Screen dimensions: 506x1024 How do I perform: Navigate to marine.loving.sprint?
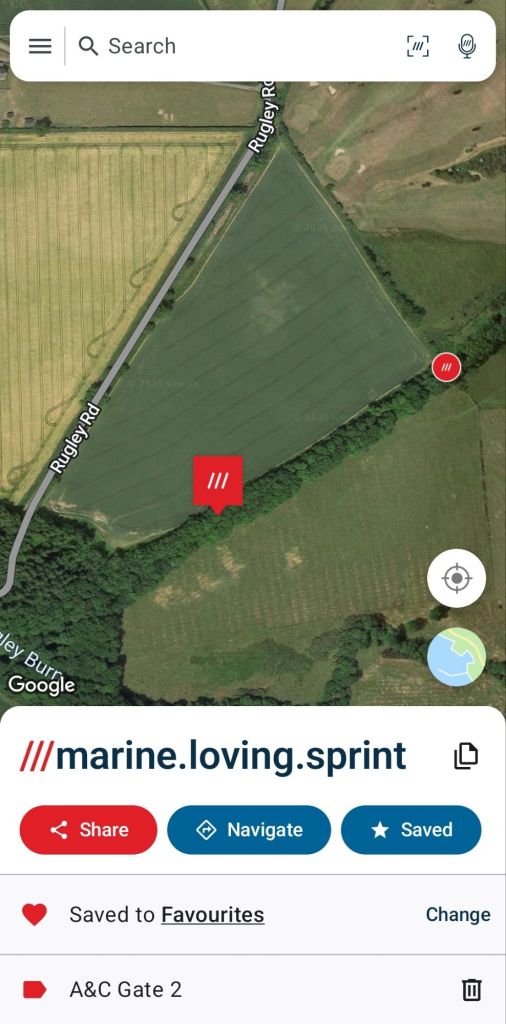[x=249, y=830]
